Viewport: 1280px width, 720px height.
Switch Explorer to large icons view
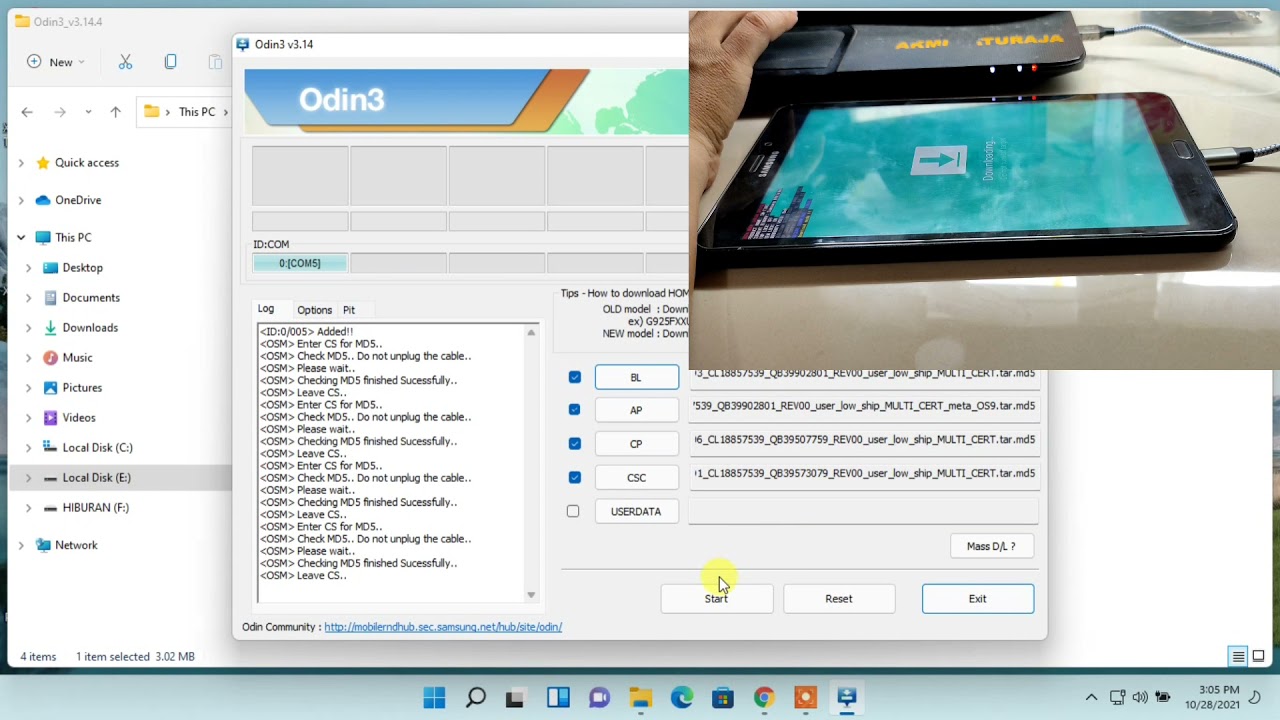tap(1259, 657)
